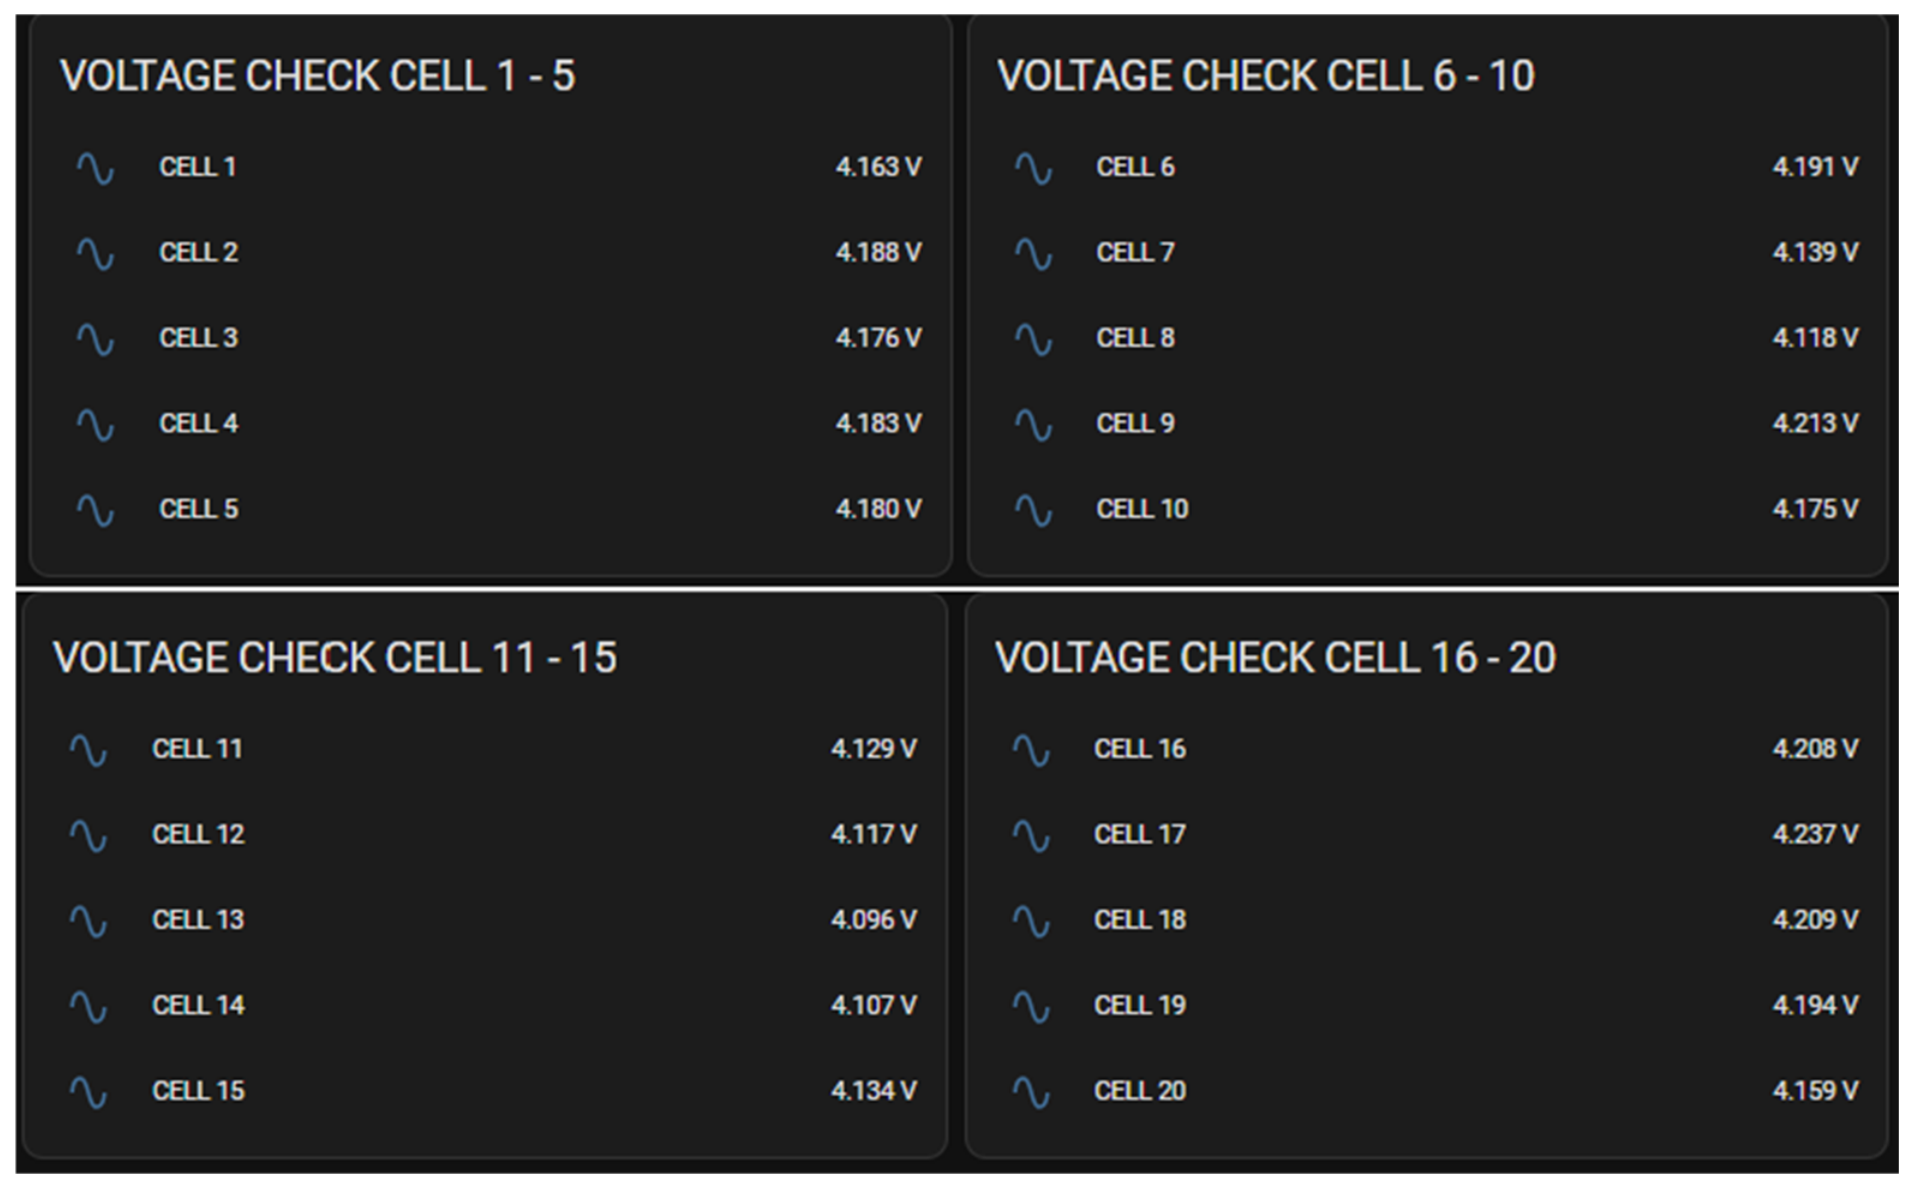Click the sine wave icon beside CELL 1
The height and width of the screenshot is (1188, 1913).
95,168
